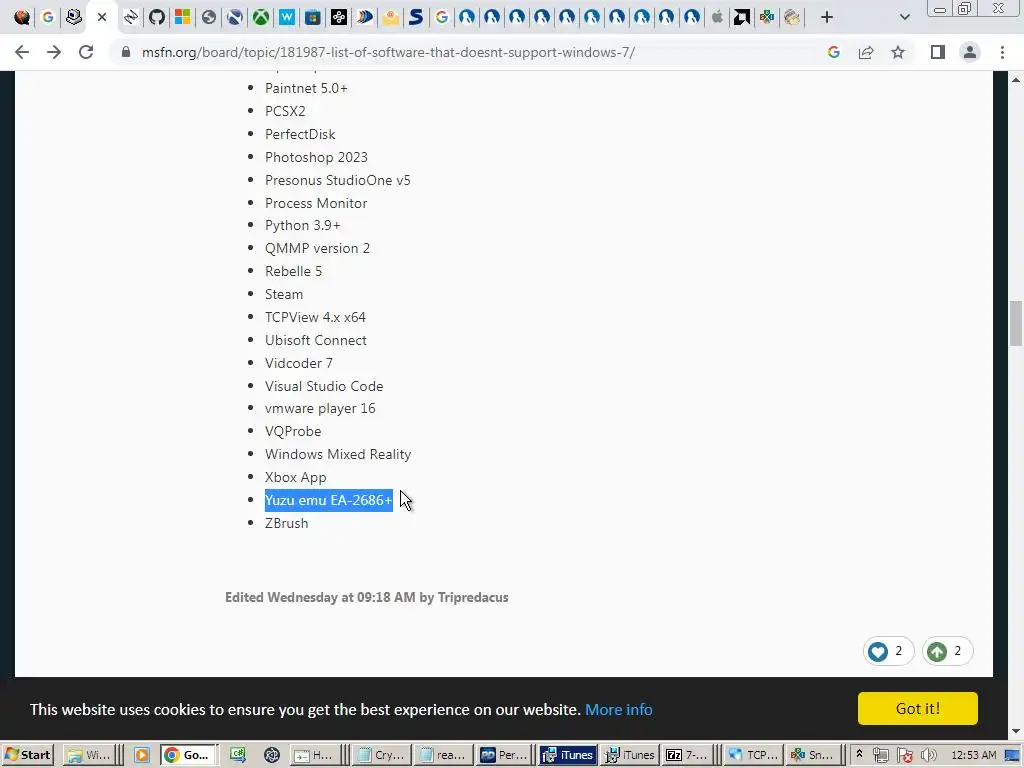Click the Paintnet 5.0+ list entry
The image size is (1024, 768).
pyautogui.click(x=306, y=88)
